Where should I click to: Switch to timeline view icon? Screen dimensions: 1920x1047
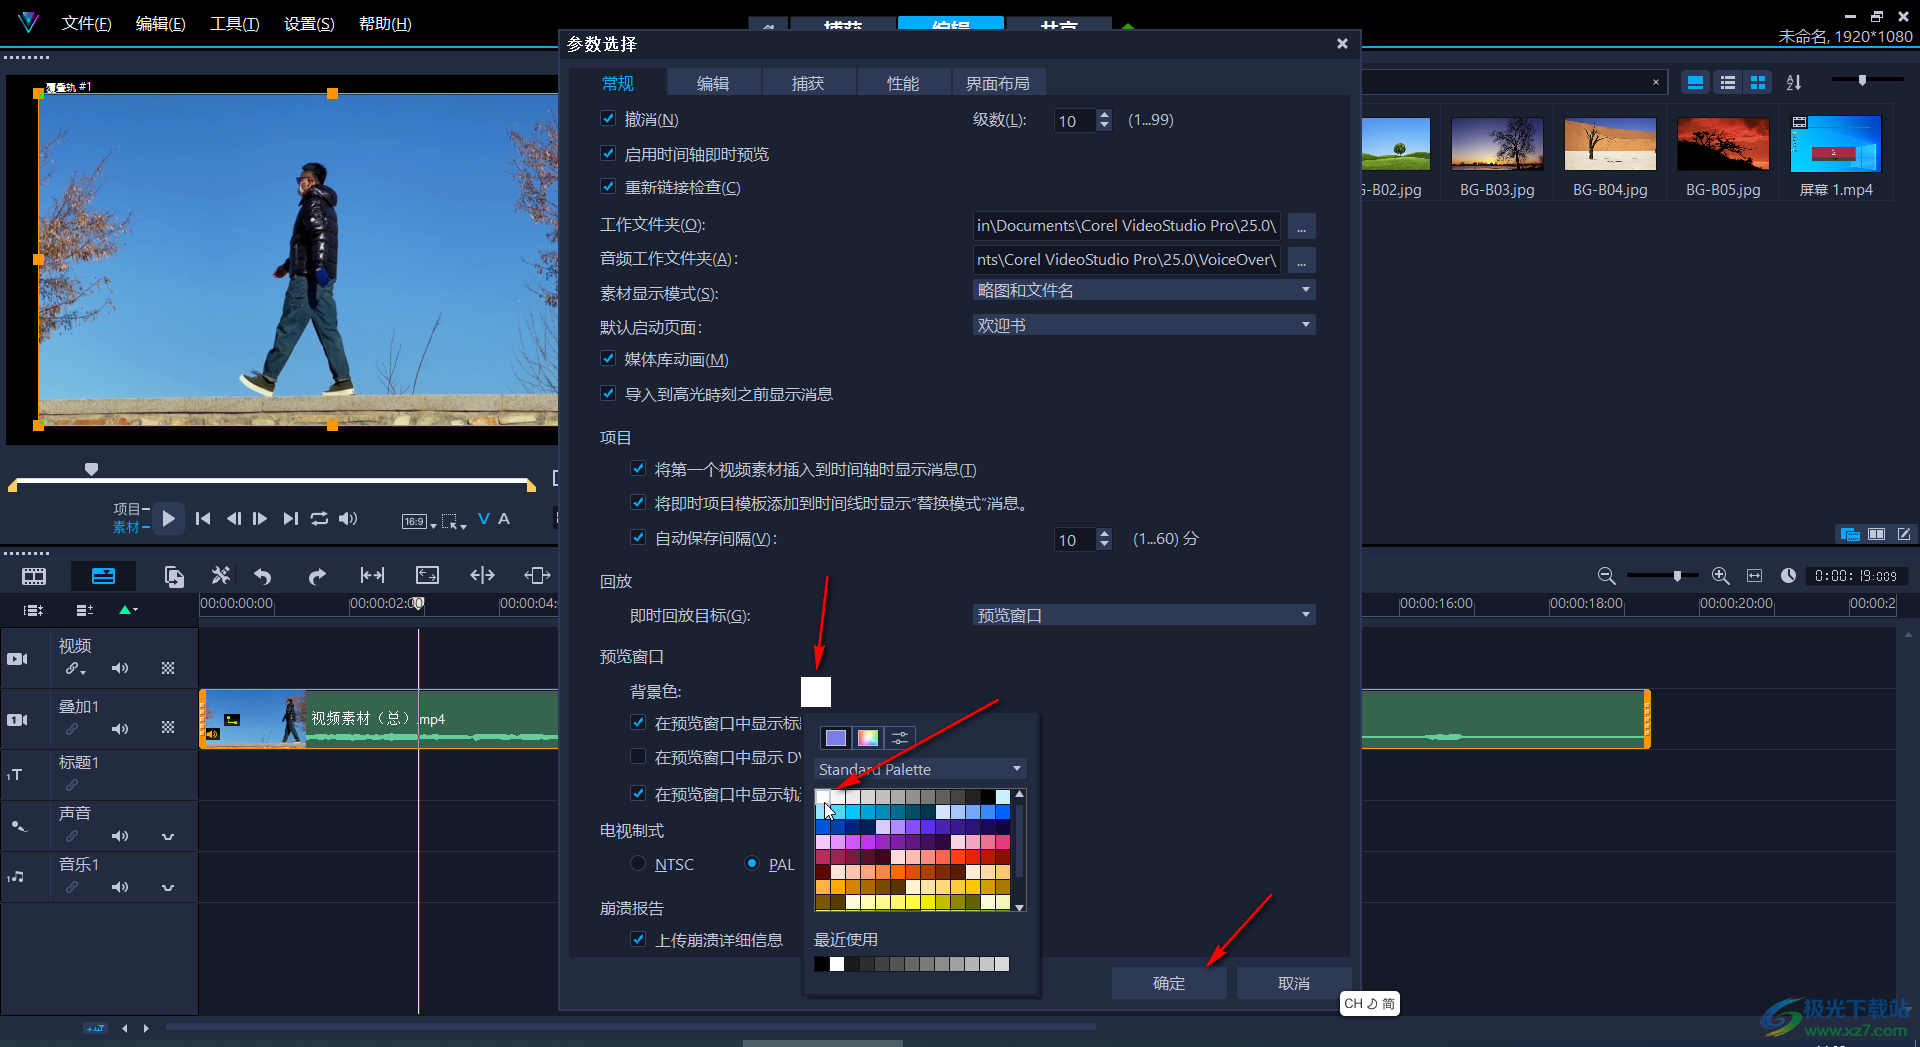pos(103,576)
